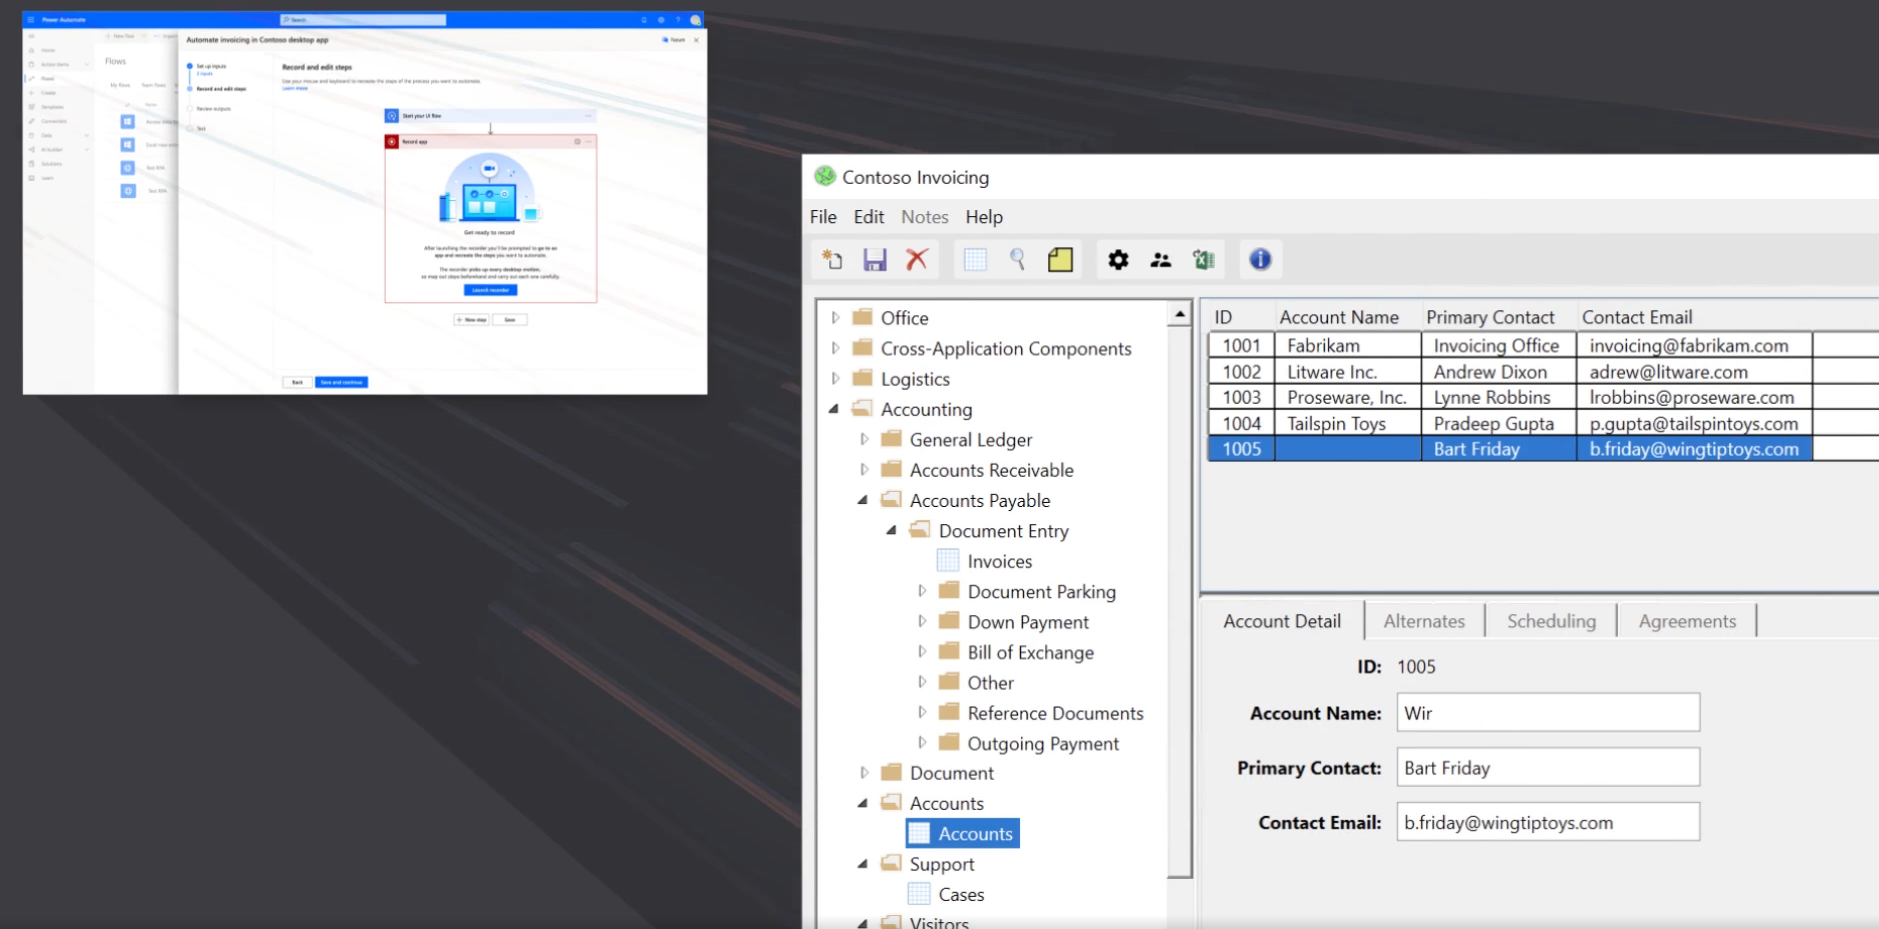Click the Record app red icon in Power Automate
The height and width of the screenshot is (929, 1879).
click(x=392, y=142)
